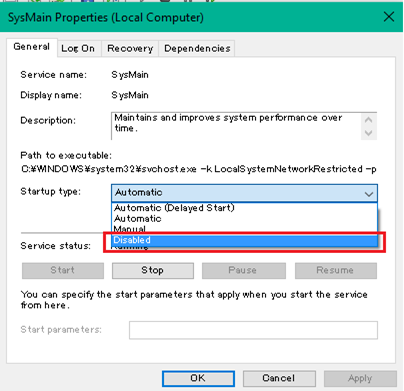Open the Dependencies tab
This screenshot has height=391, width=404.
point(197,49)
